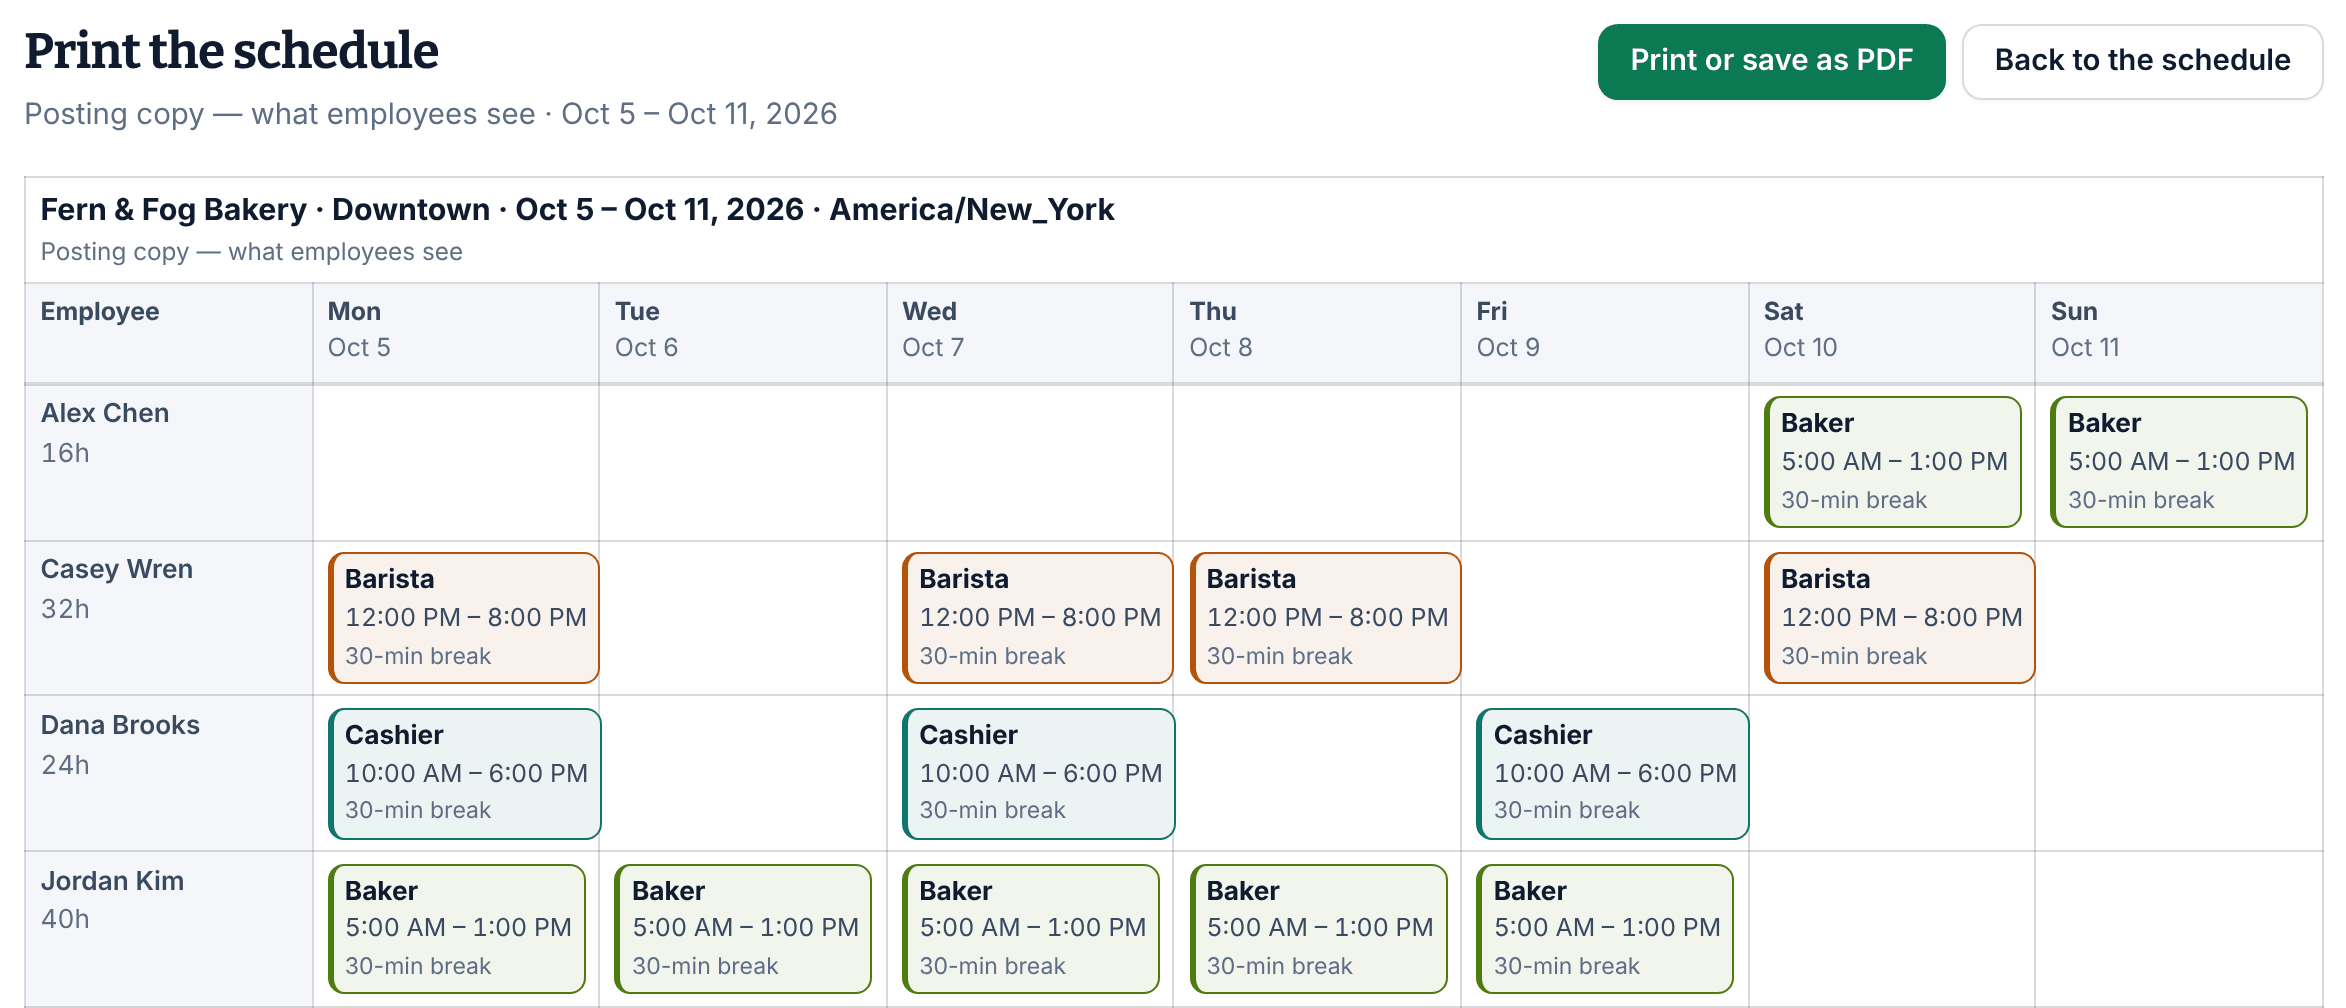The image size is (2346, 1008).
Task: Click Casey Wren's Saturday Barista shift
Action: pos(1900,618)
